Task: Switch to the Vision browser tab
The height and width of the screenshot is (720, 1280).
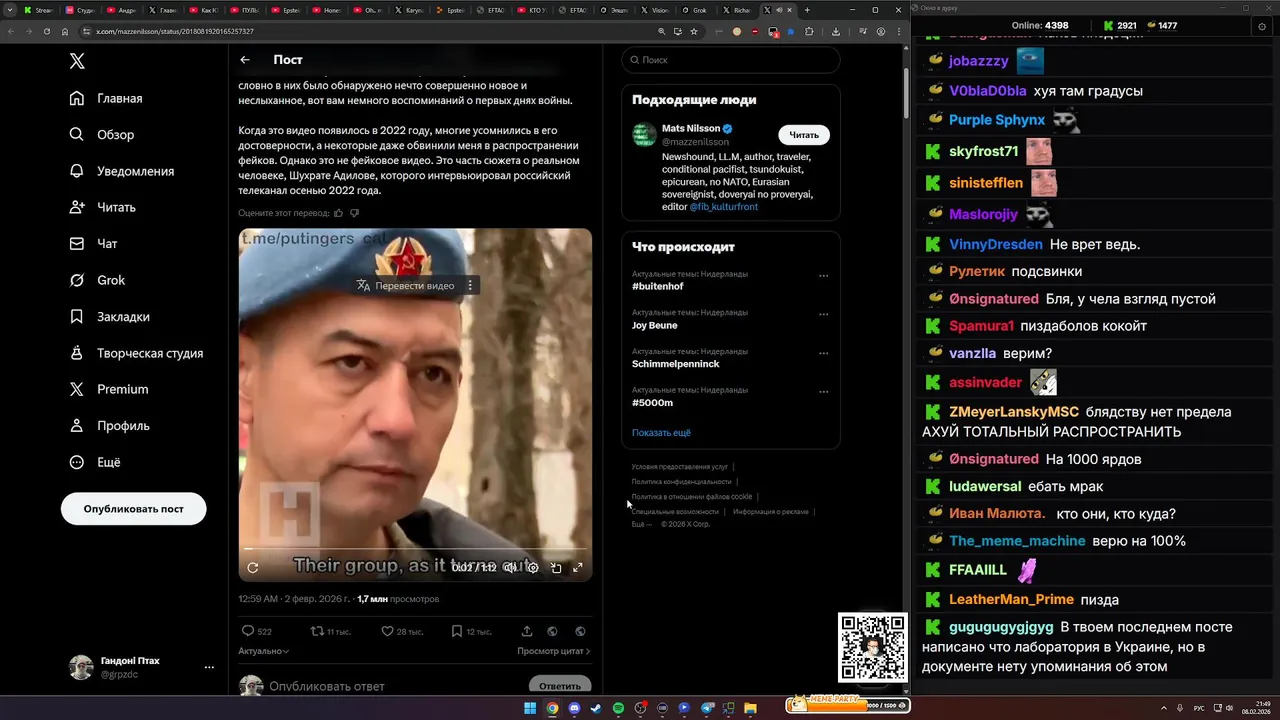Action: (x=657, y=10)
